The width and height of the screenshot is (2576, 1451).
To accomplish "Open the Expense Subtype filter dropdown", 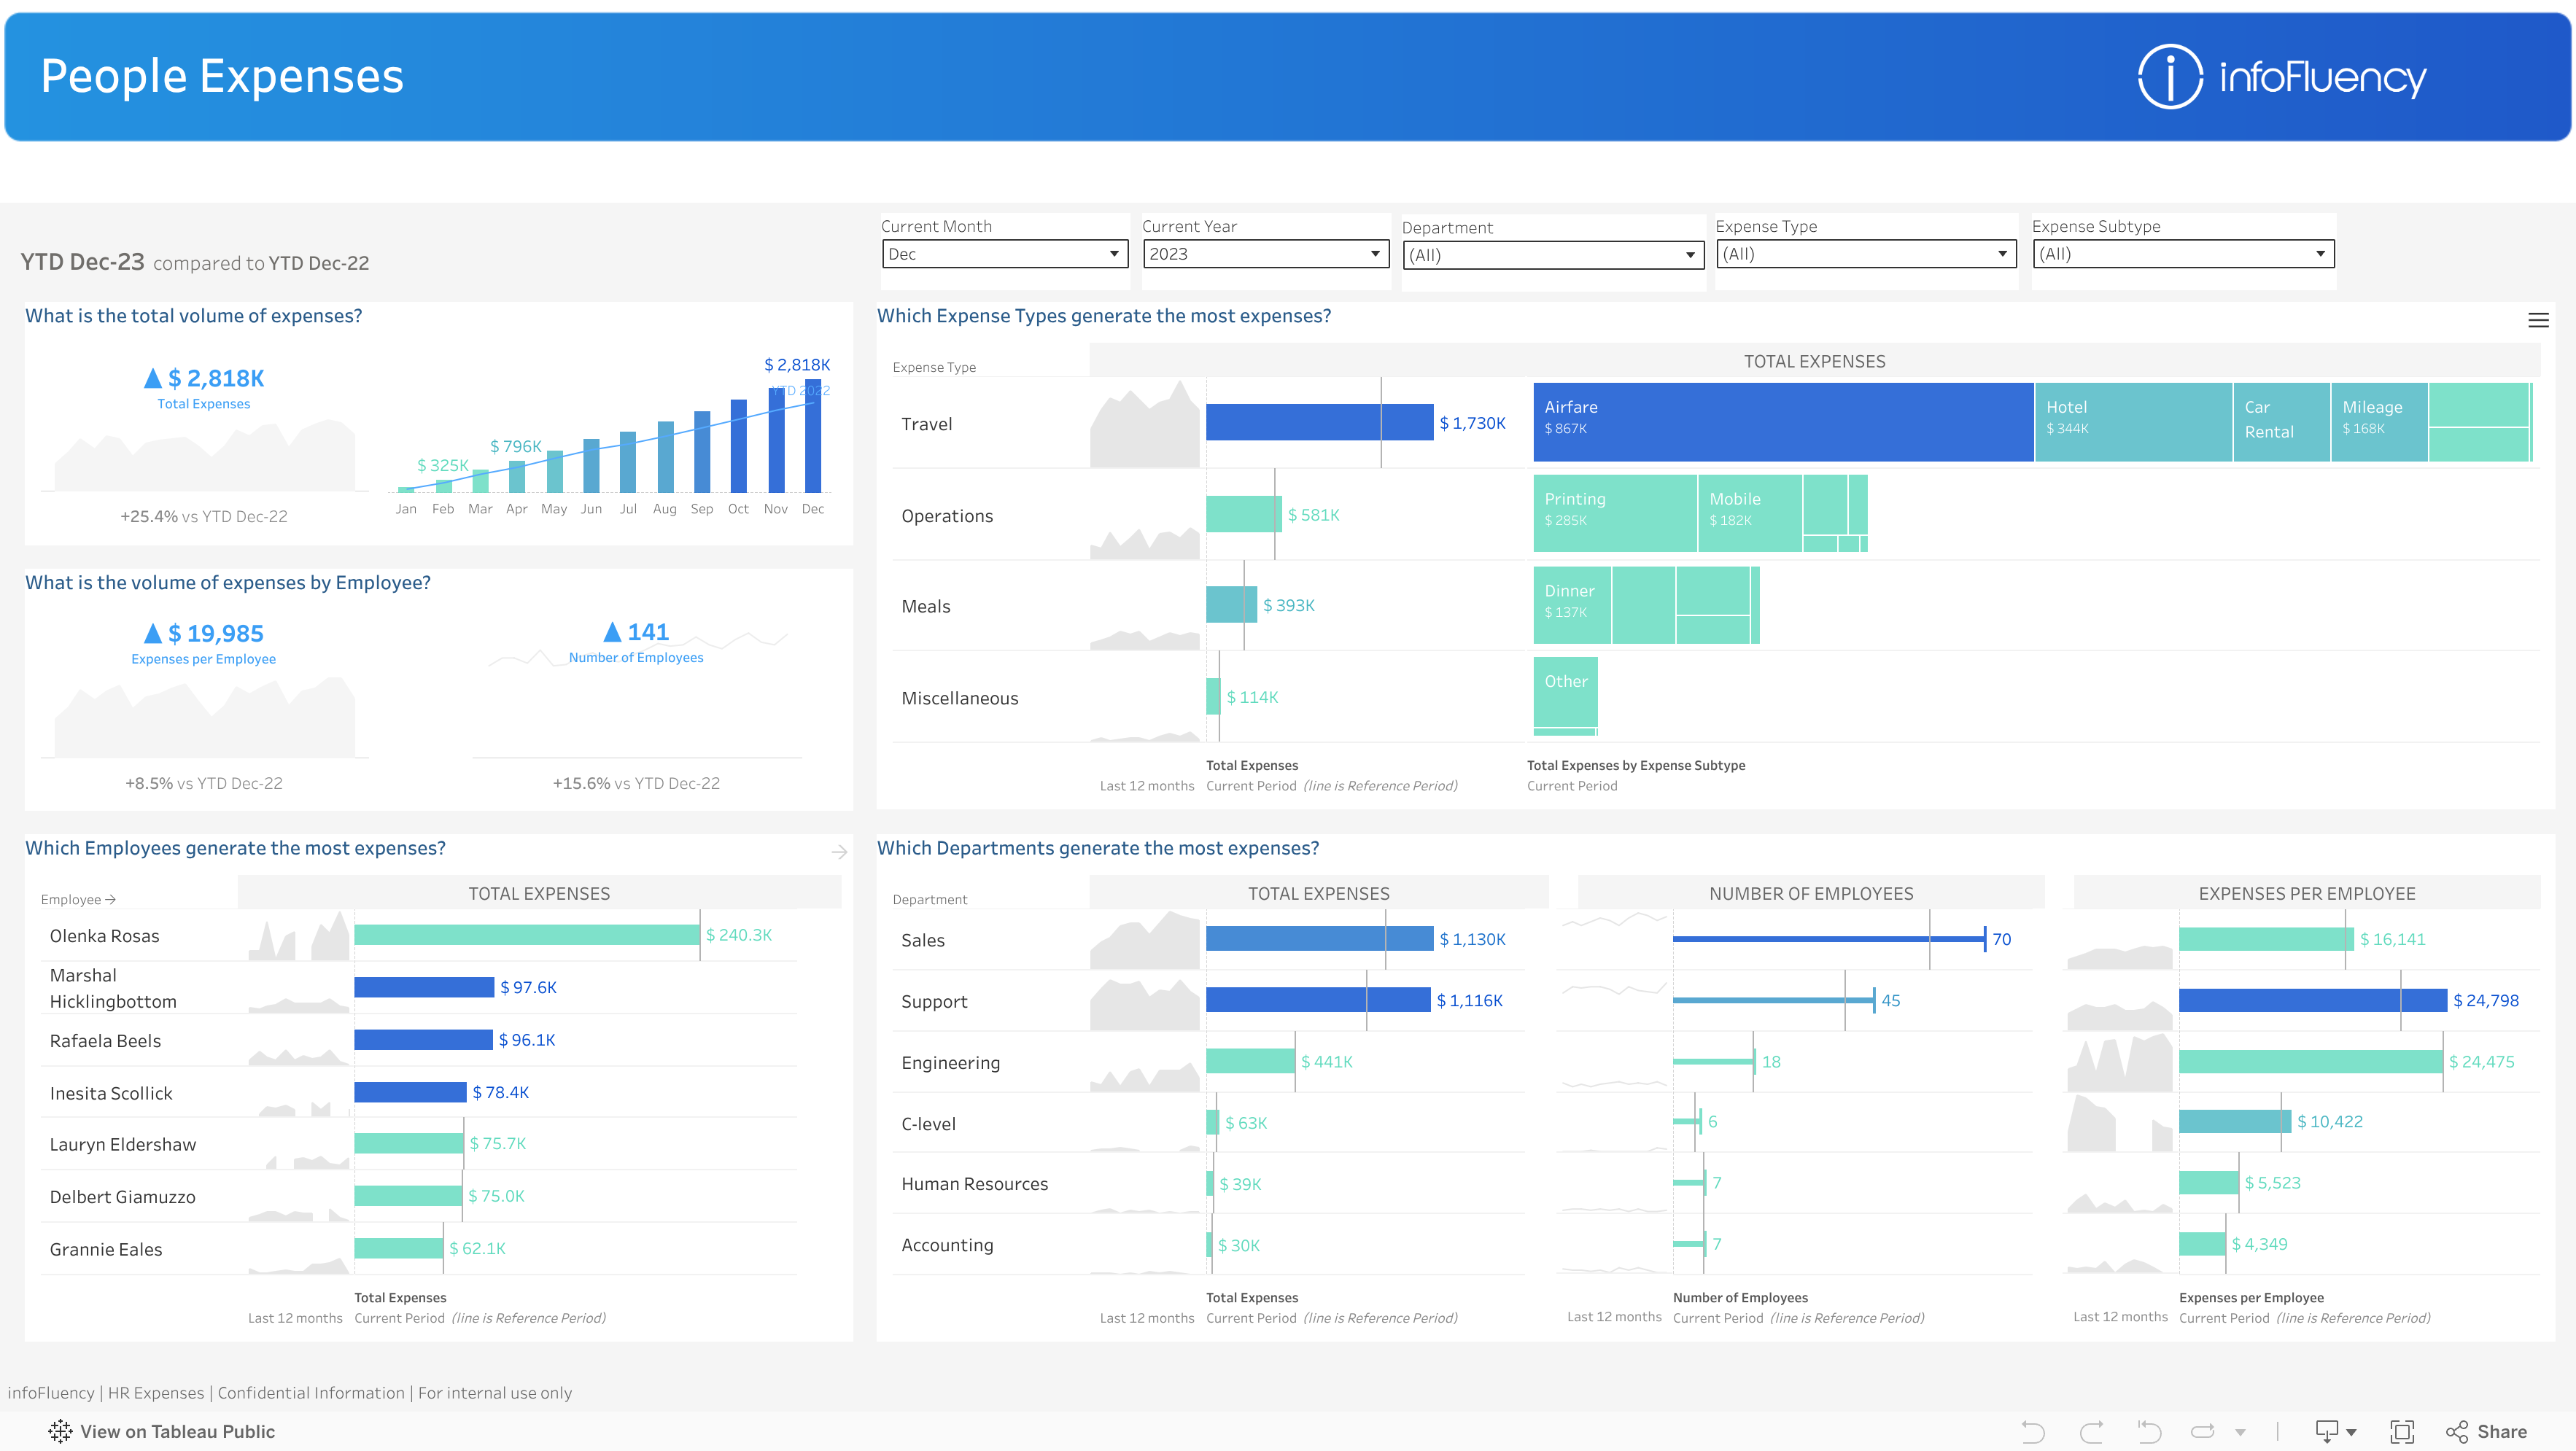I will pos(2183,254).
